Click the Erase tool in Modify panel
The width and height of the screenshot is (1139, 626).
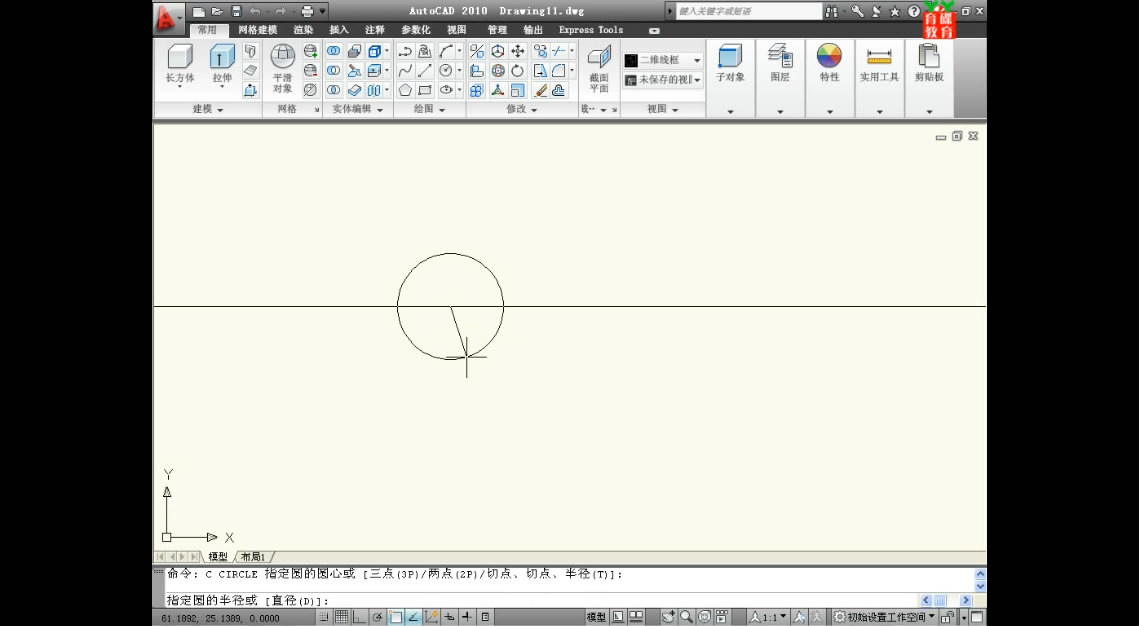tap(540, 90)
